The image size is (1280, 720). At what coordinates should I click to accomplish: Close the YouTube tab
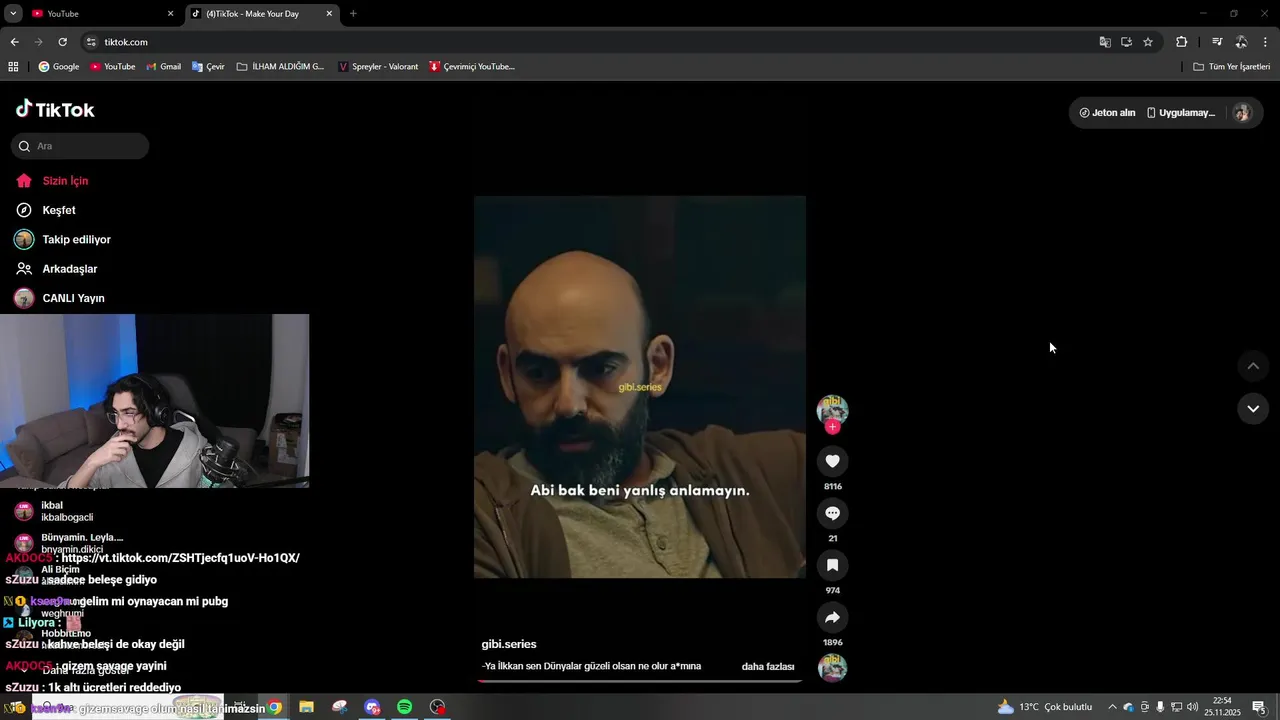click(x=170, y=14)
